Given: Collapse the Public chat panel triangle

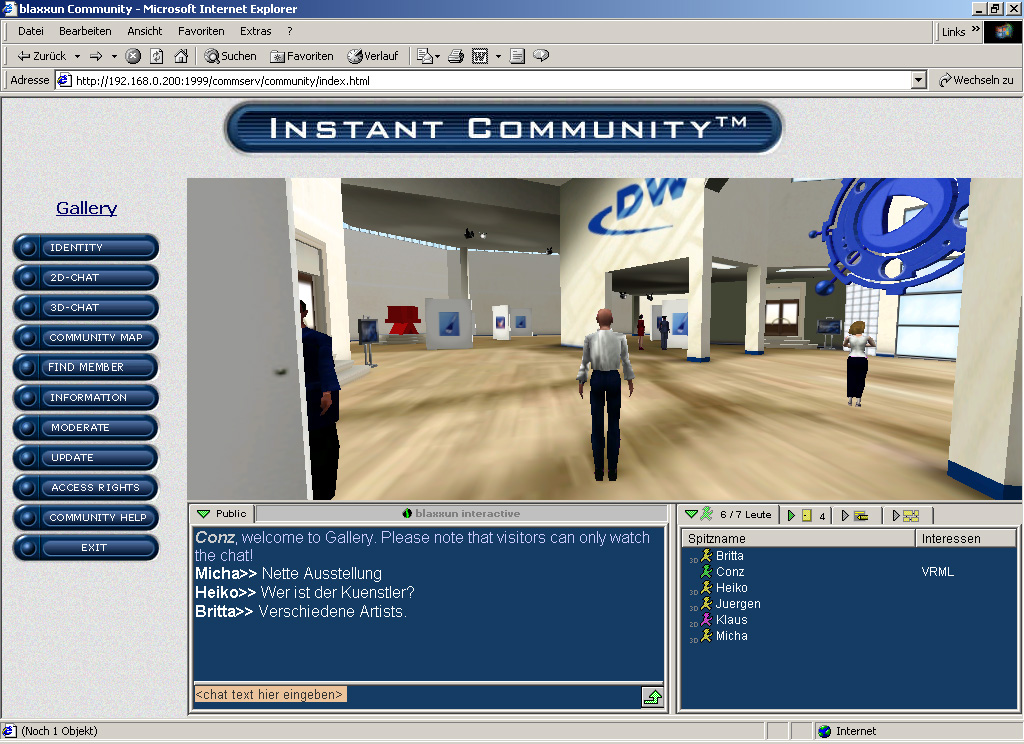Looking at the screenshot, I should [x=203, y=514].
